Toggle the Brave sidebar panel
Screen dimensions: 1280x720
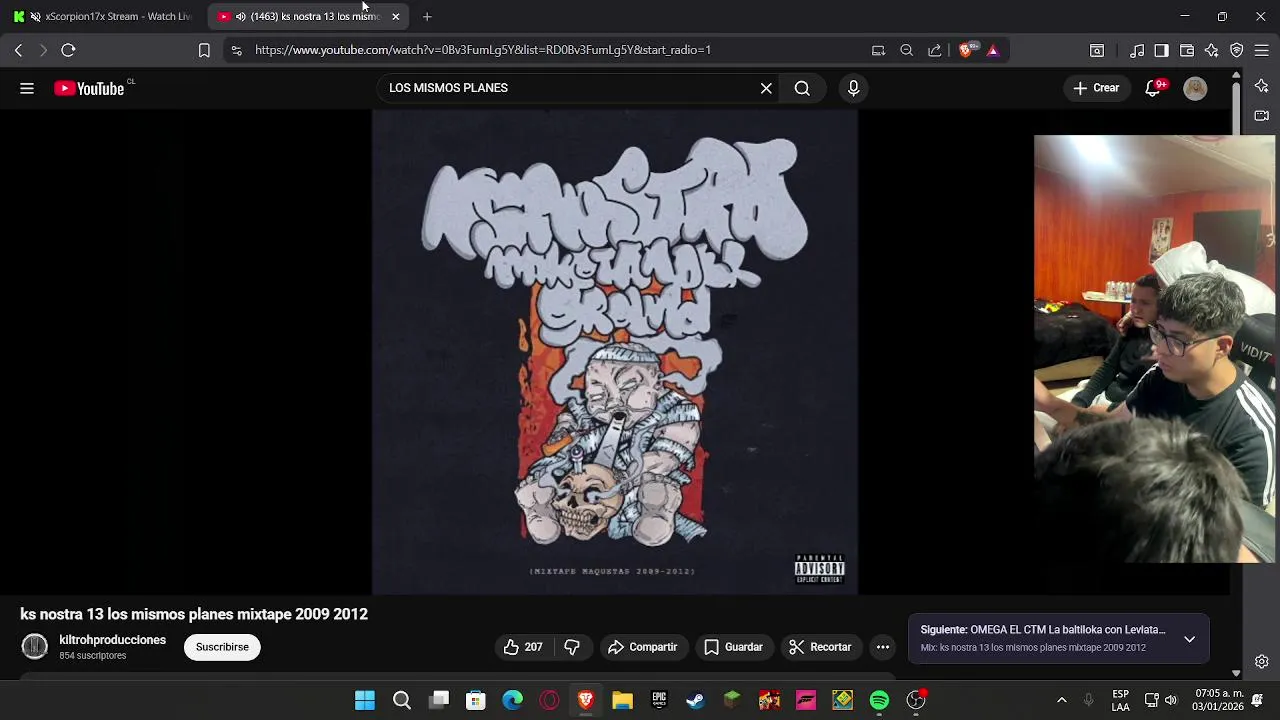pos(1161,50)
